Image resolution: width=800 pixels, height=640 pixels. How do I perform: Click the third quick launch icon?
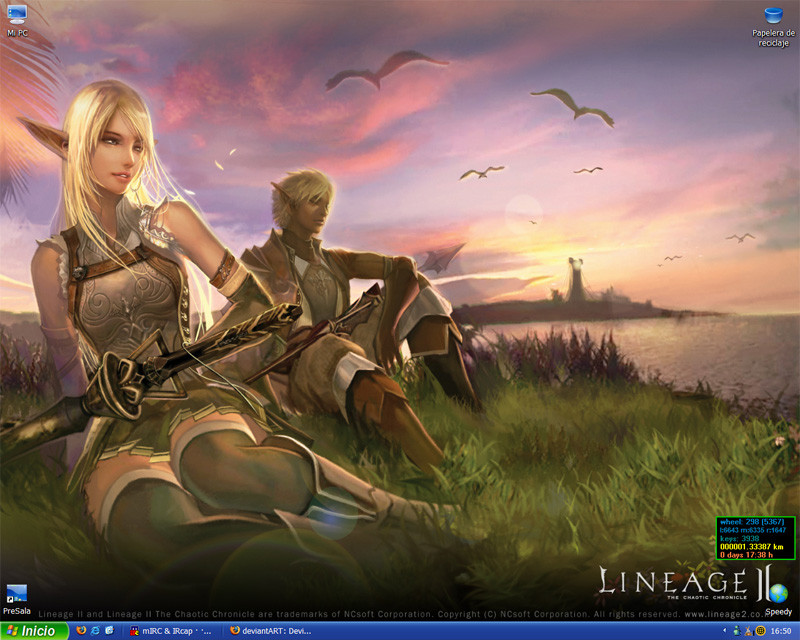[x=109, y=631]
